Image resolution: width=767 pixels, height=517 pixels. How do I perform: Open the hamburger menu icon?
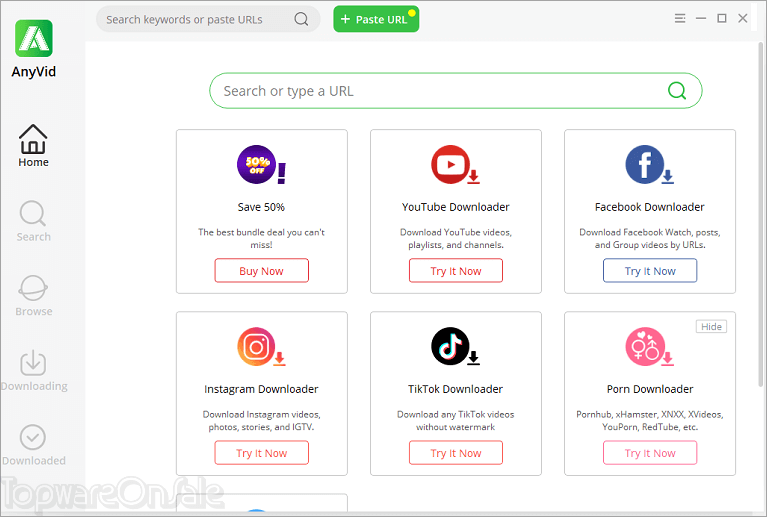point(679,18)
